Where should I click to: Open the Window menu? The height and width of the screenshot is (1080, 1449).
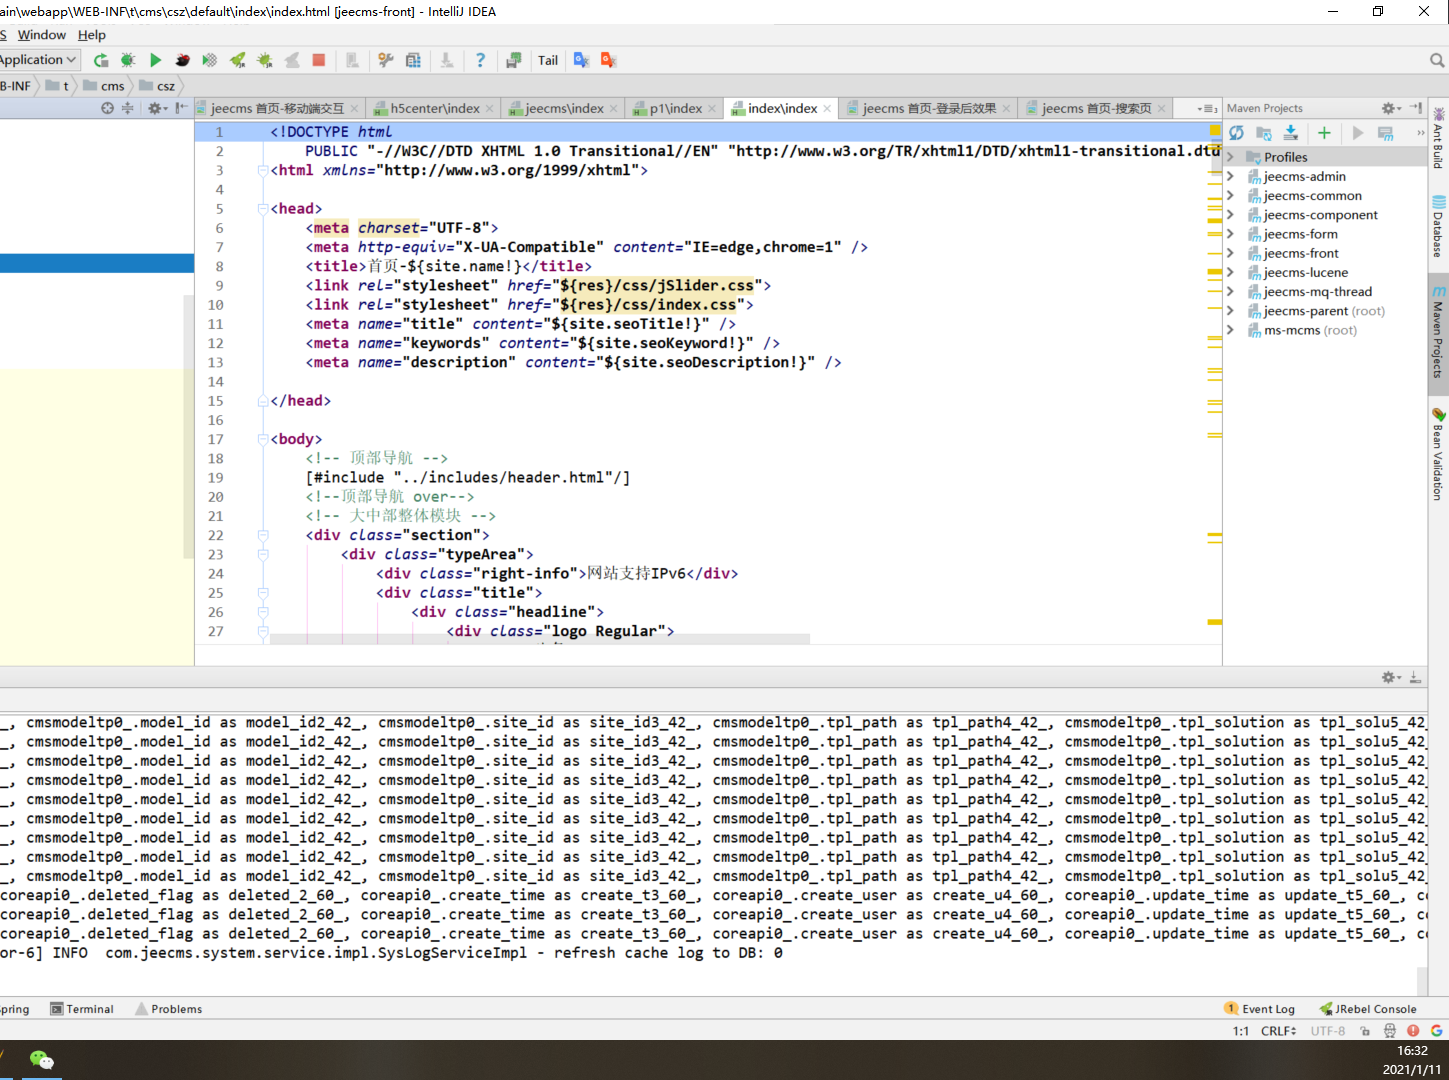[41, 35]
